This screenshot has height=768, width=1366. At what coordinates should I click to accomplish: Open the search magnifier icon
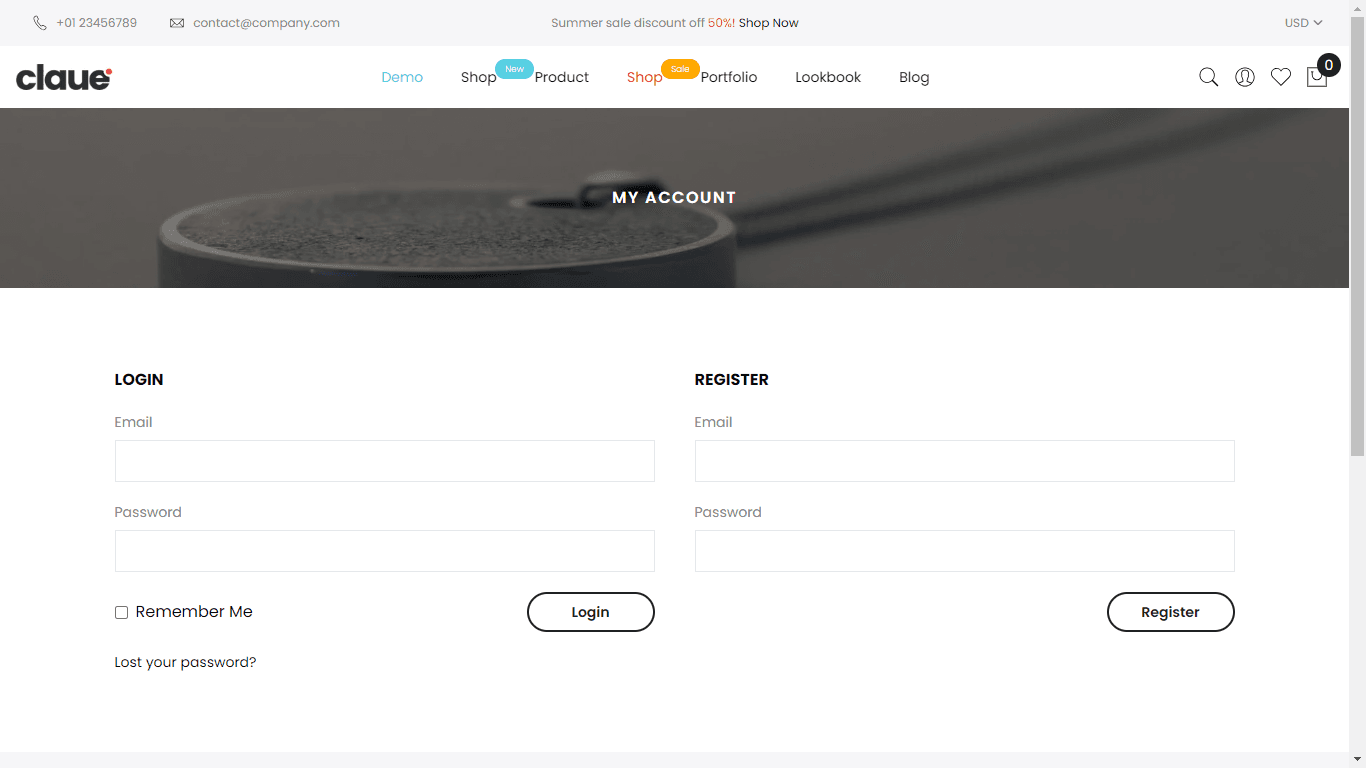(x=1208, y=77)
